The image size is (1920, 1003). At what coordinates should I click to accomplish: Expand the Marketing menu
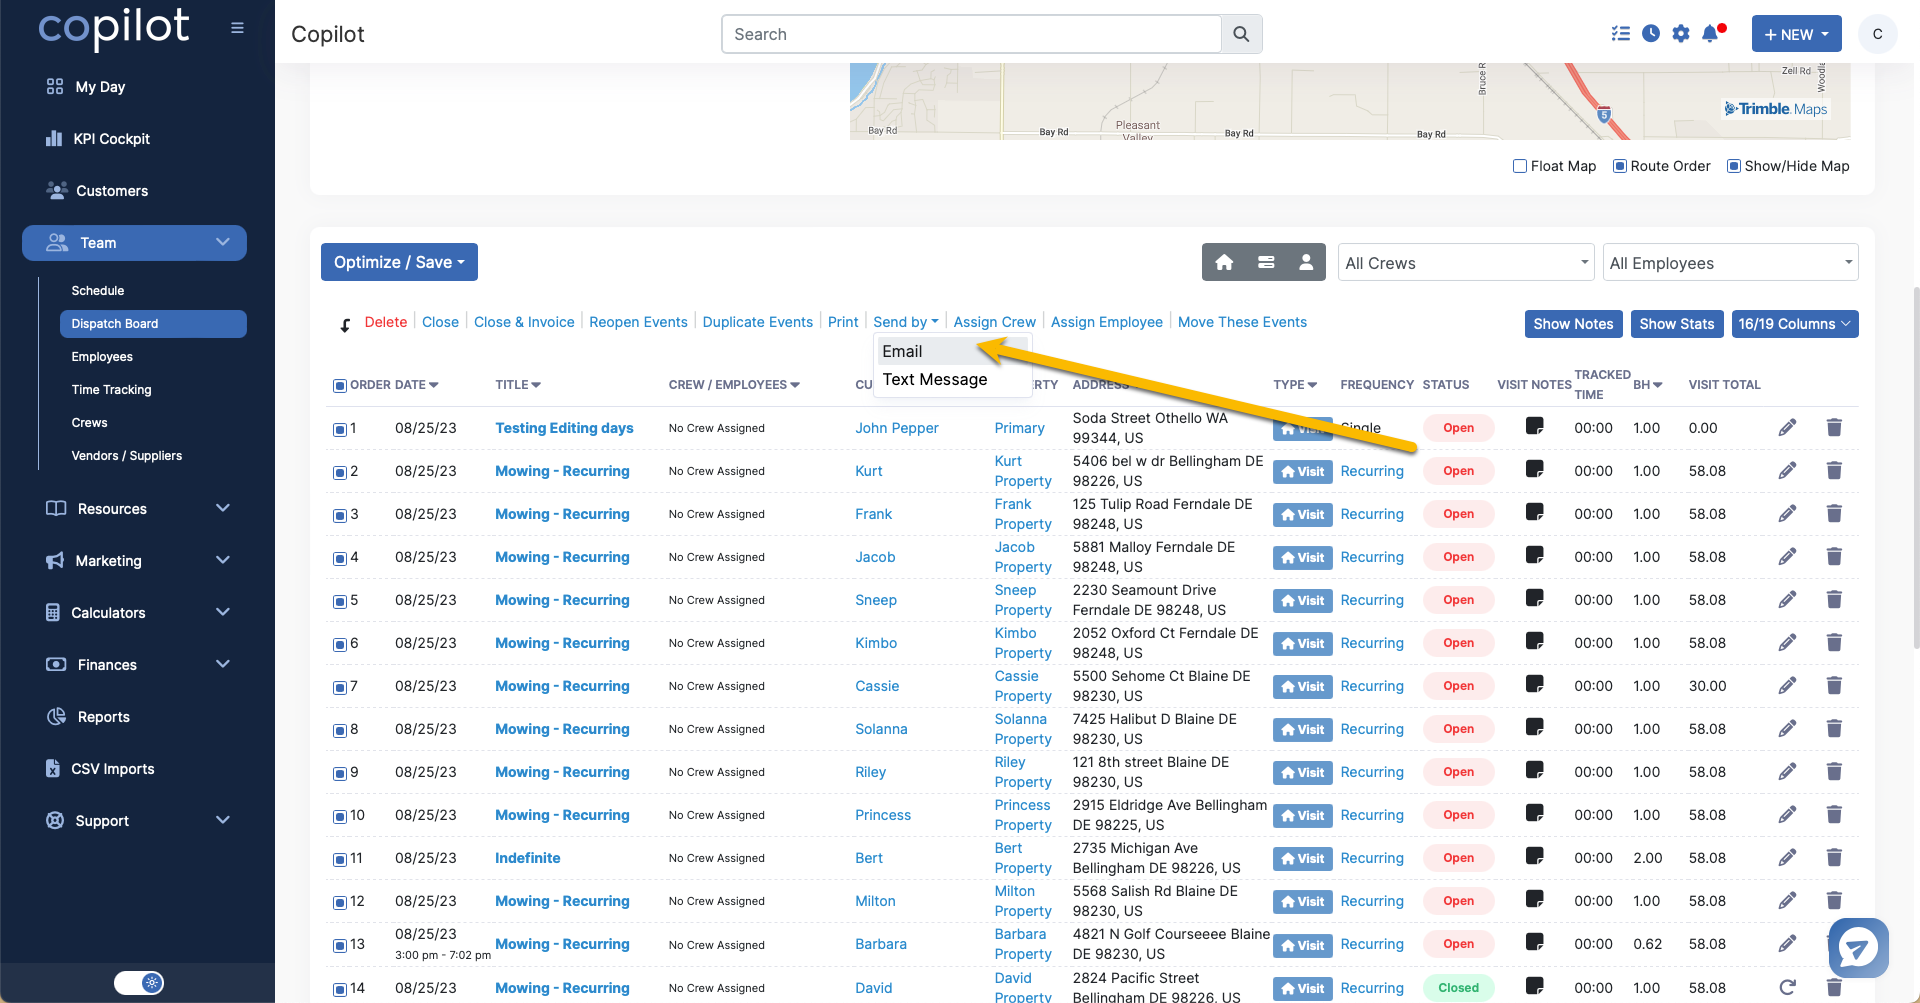pos(138,561)
